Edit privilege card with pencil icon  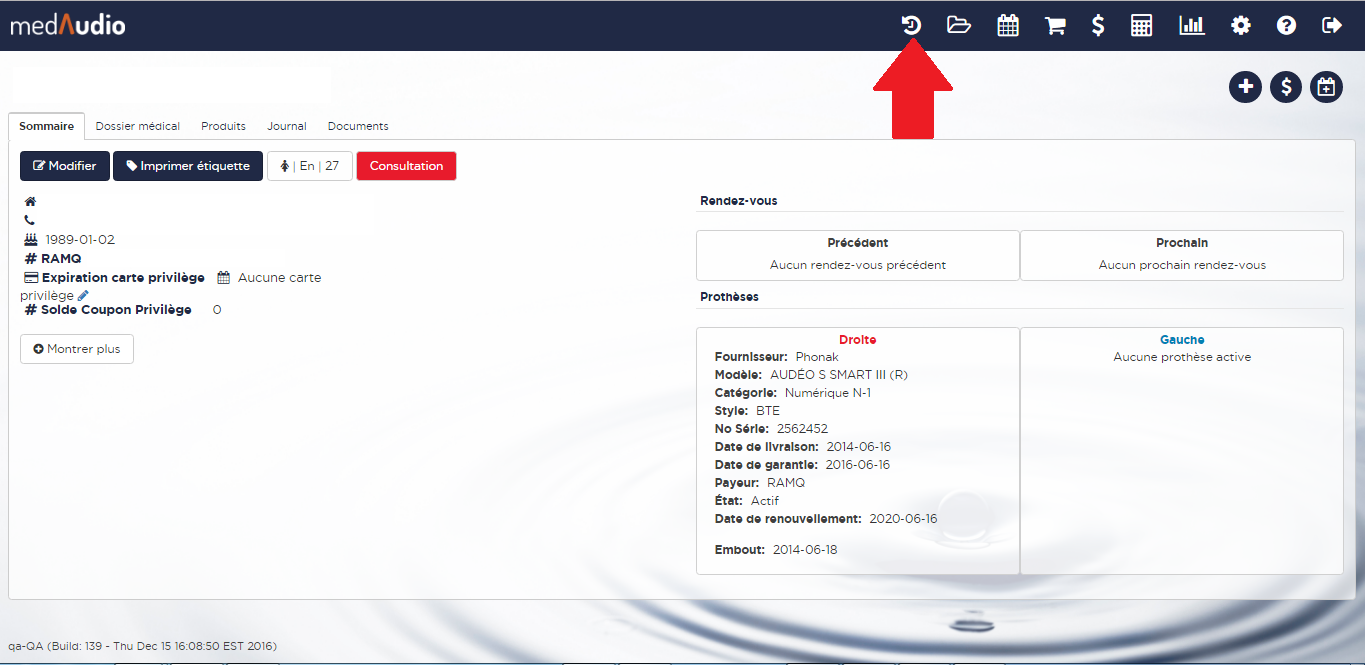click(83, 296)
